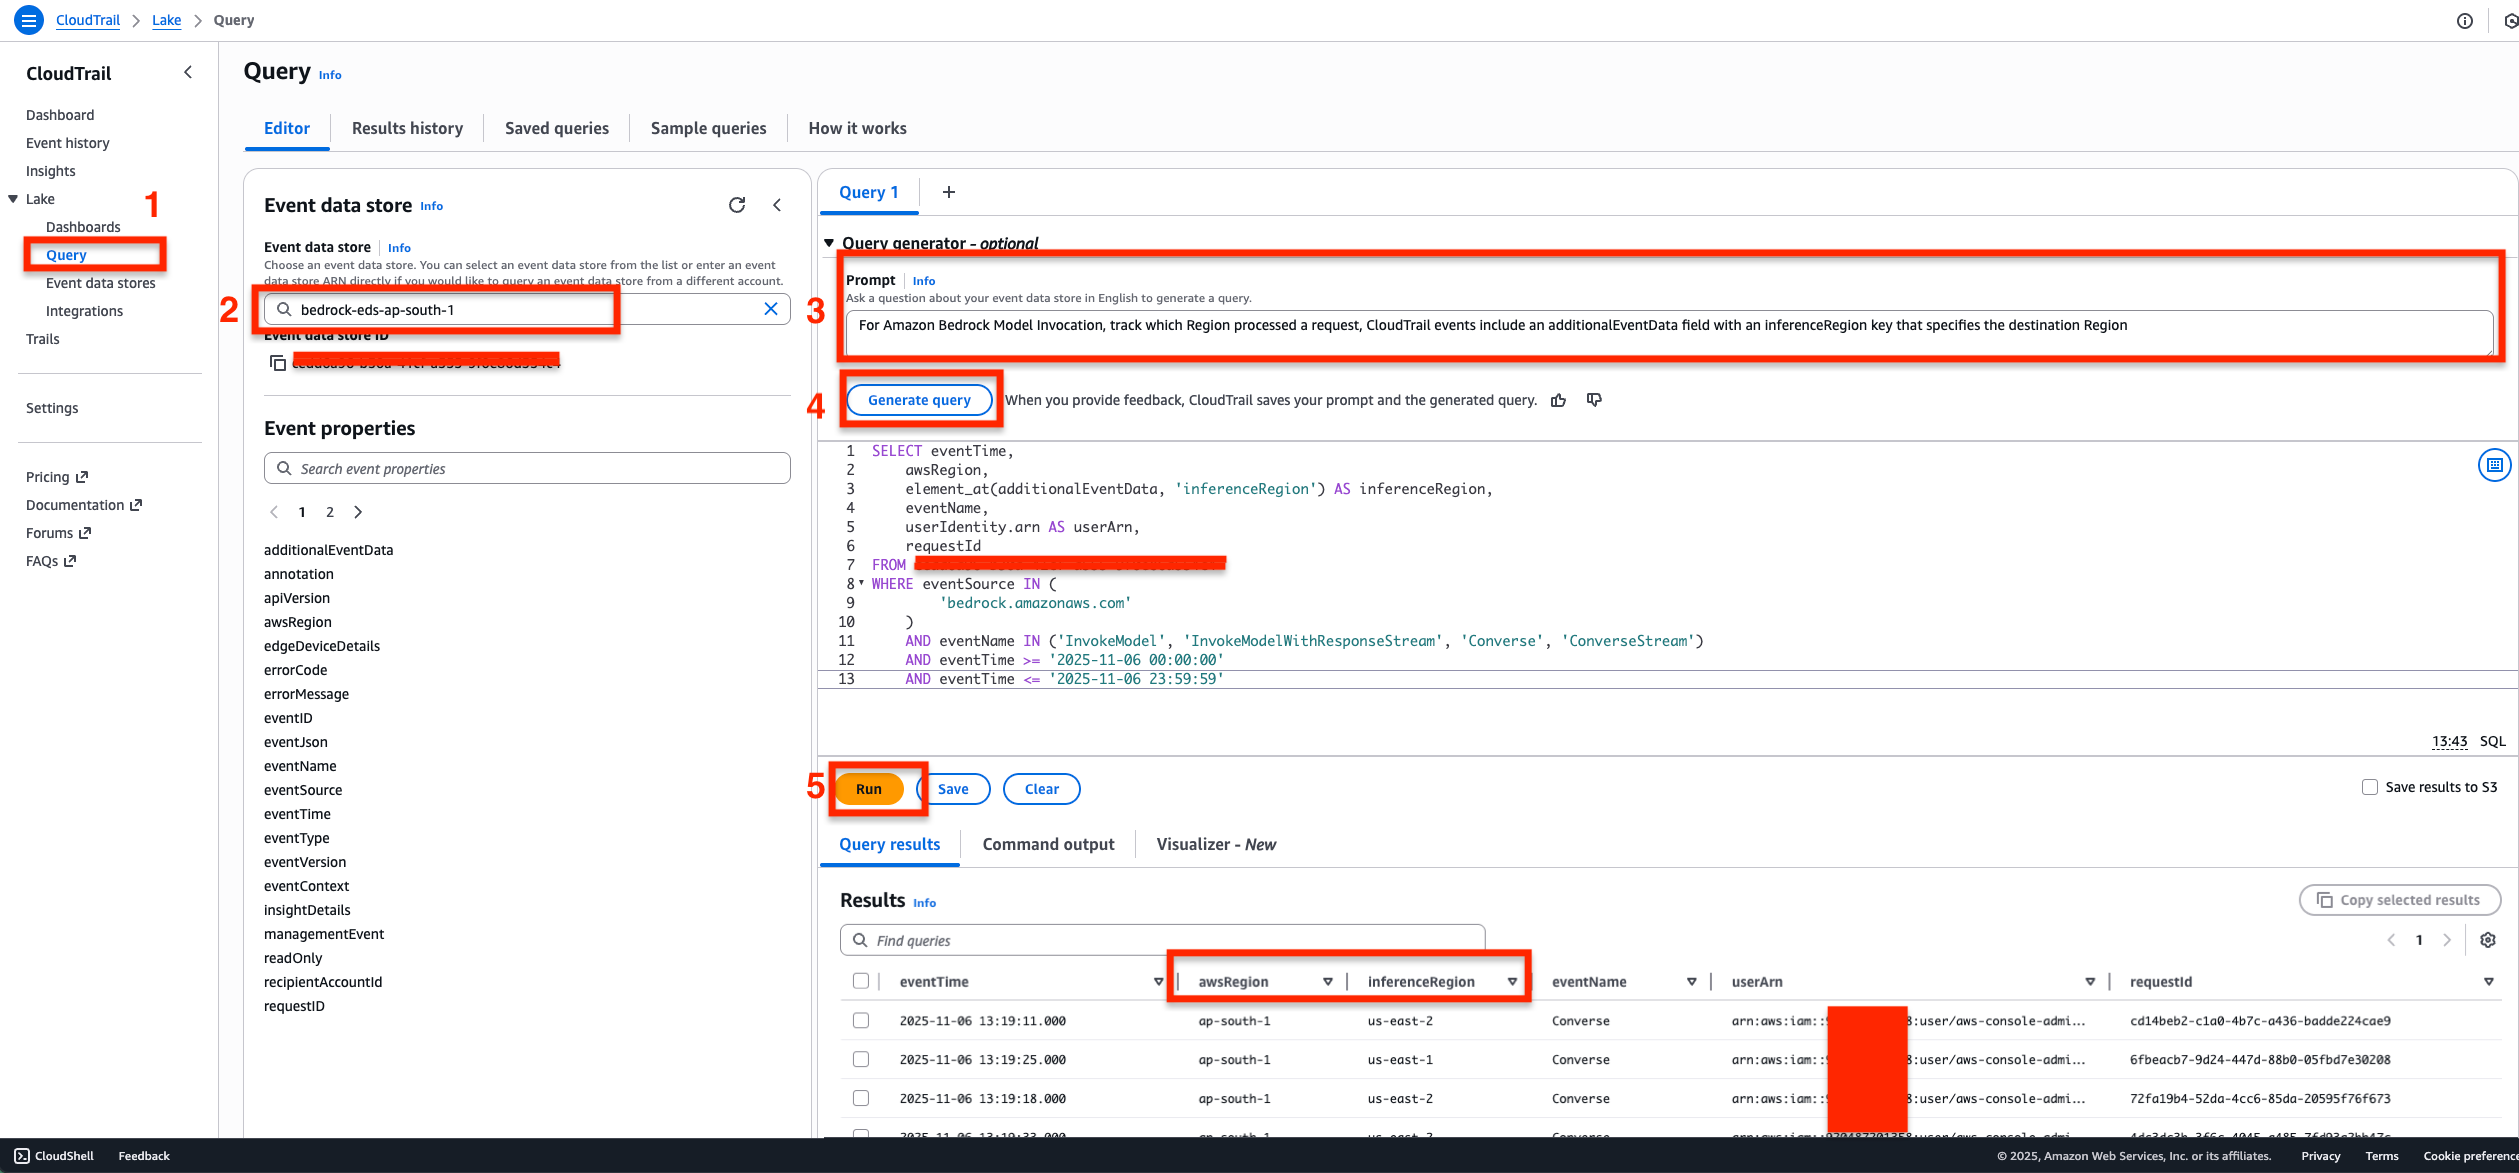Check the first query result row
2519x1173 pixels.
(x=861, y=1020)
